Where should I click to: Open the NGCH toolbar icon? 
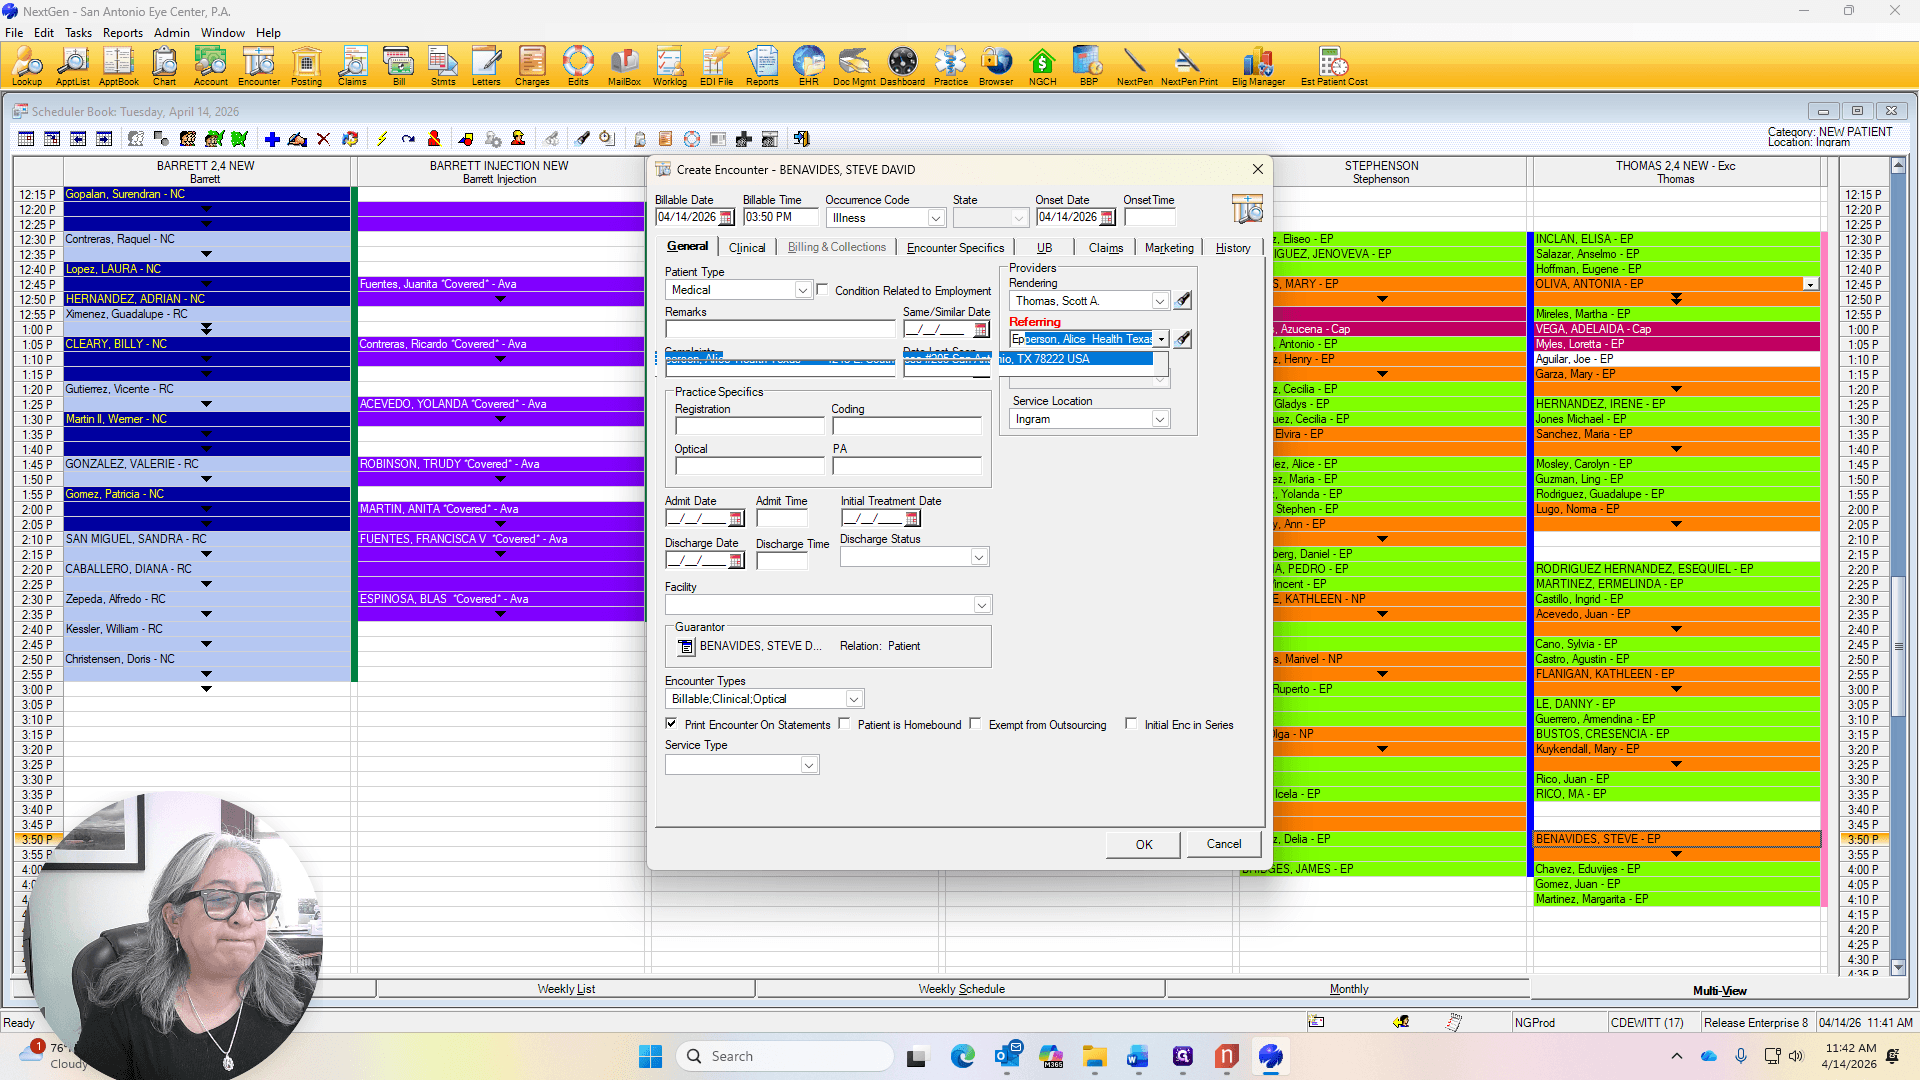(x=1042, y=66)
